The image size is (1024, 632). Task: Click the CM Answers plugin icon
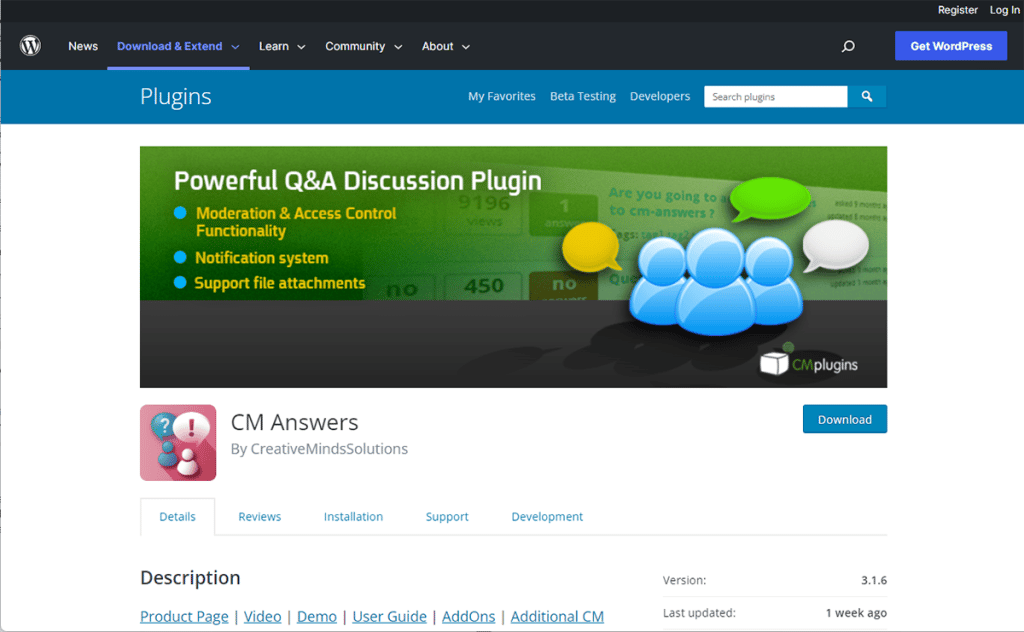(x=178, y=443)
